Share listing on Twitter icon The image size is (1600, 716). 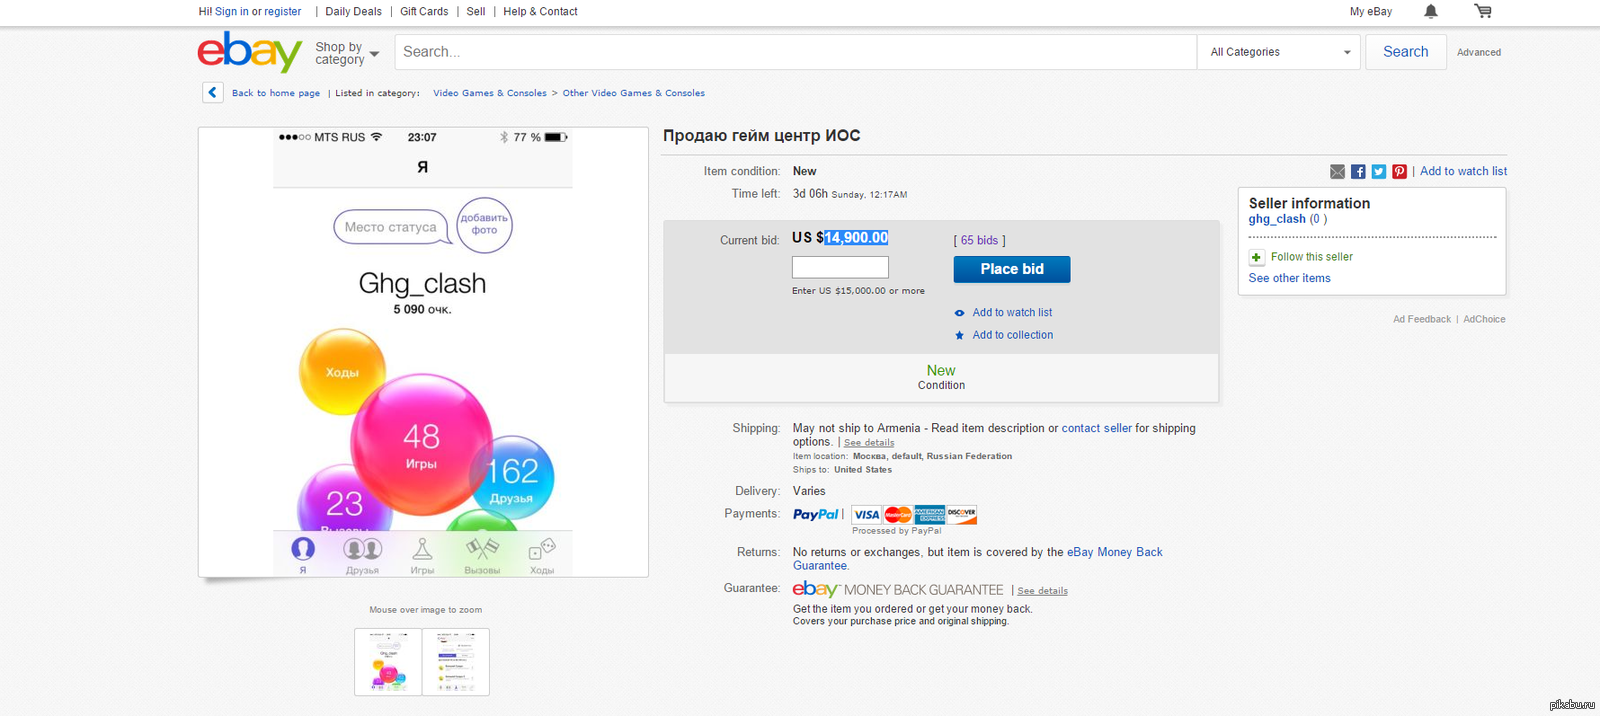1379,172
